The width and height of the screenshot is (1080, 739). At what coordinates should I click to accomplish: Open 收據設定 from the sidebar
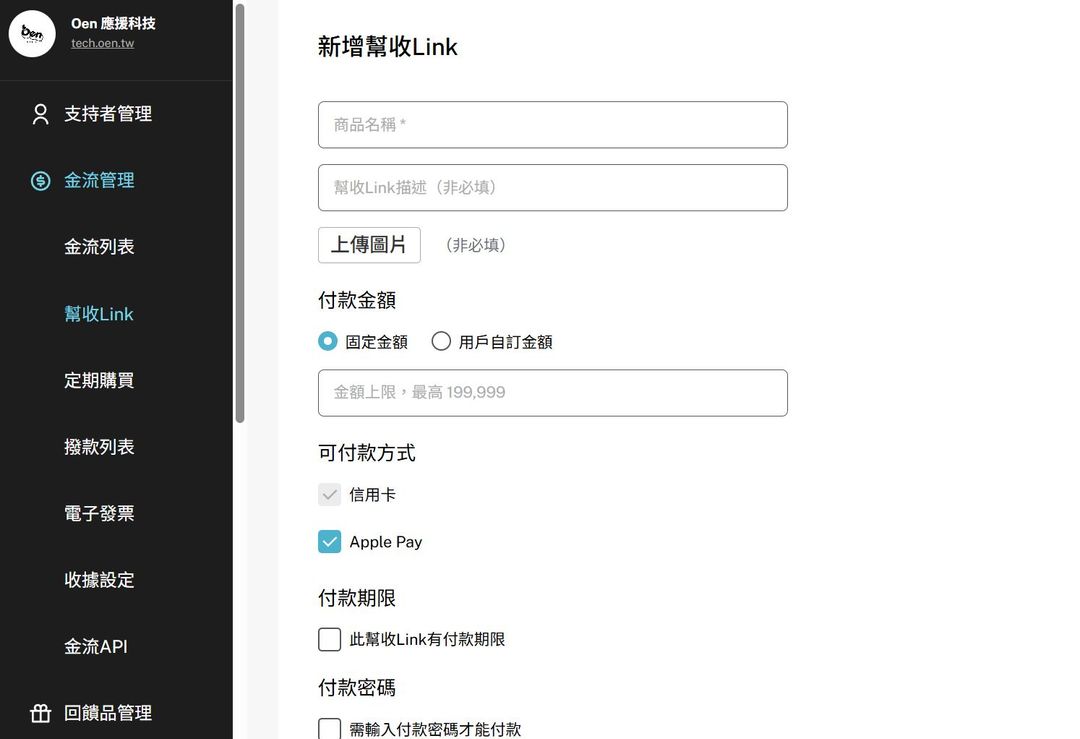click(99, 579)
